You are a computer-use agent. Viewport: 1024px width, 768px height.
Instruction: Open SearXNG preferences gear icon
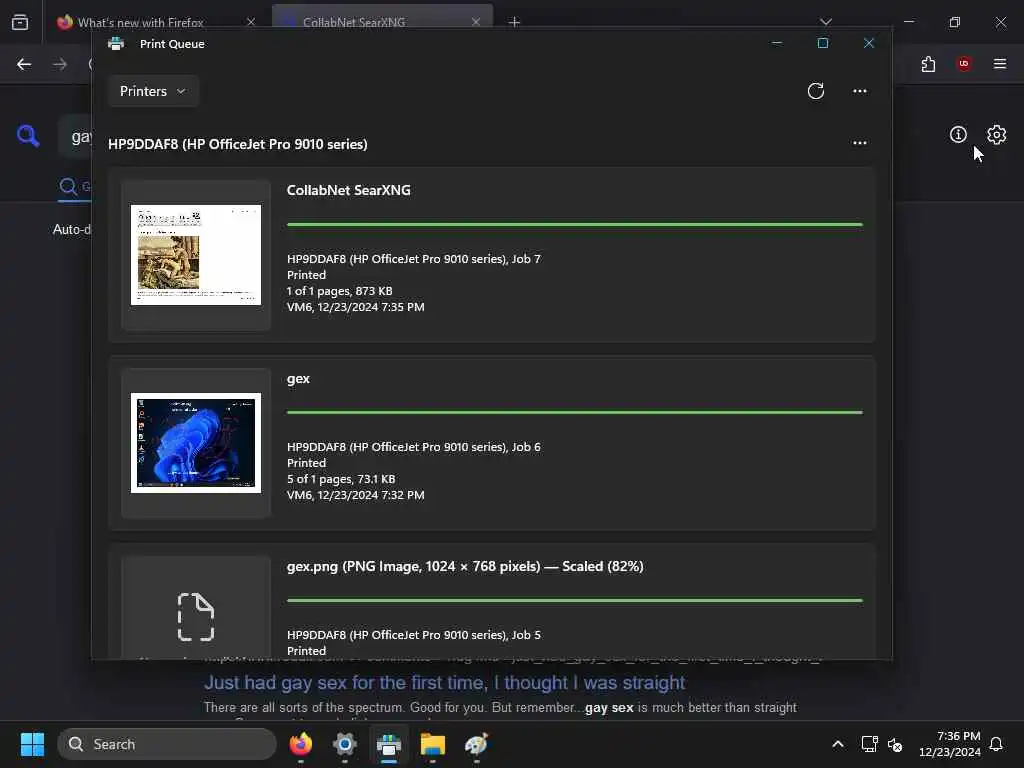996,135
